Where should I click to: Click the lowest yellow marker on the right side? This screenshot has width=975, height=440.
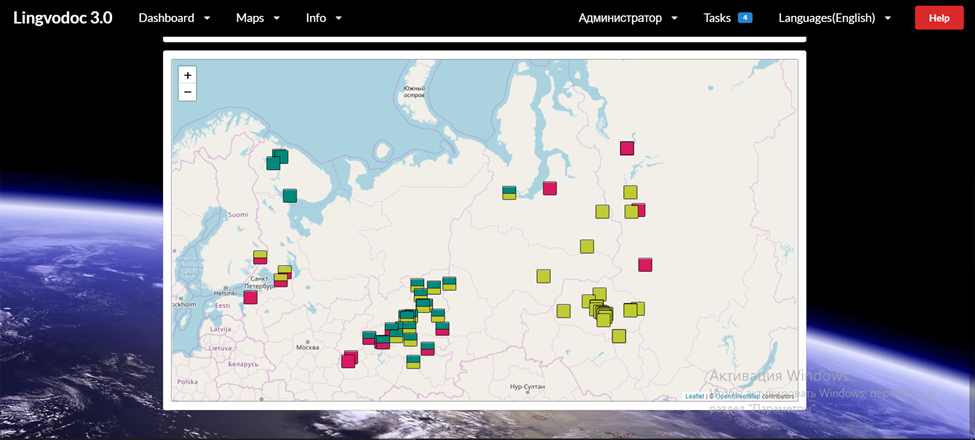(x=619, y=336)
